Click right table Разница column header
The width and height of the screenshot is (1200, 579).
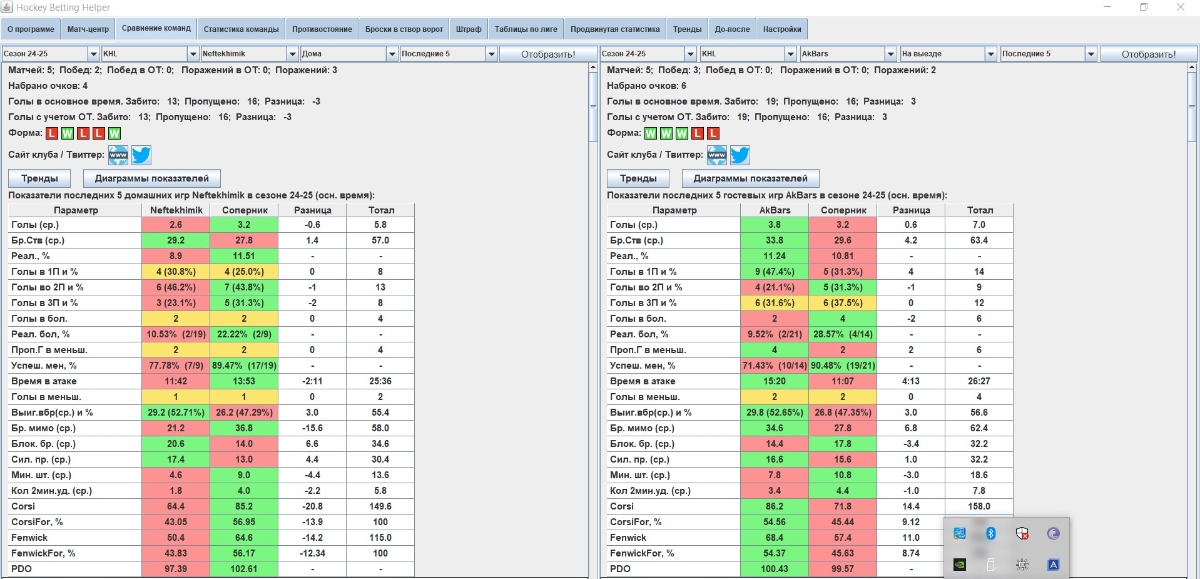tap(911, 211)
